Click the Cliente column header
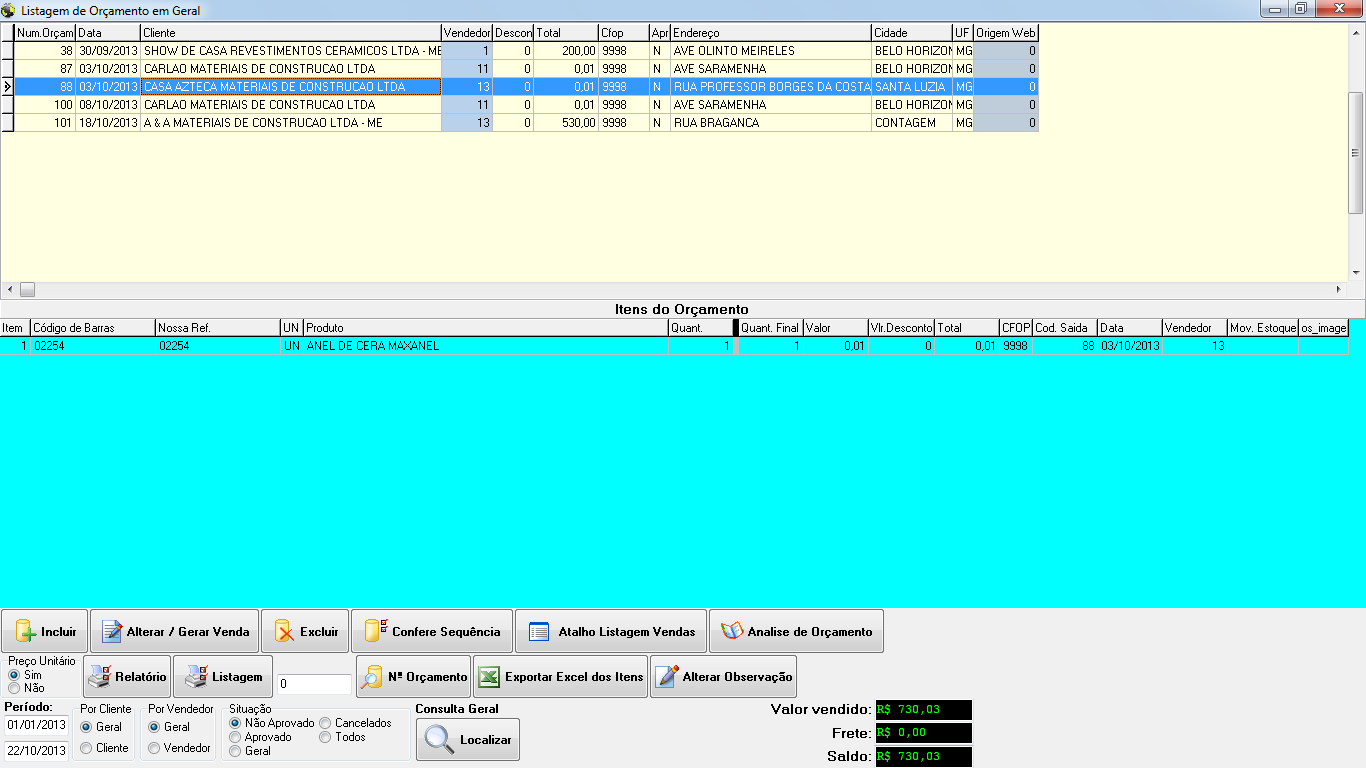Image resolution: width=1366 pixels, height=768 pixels. click(290, 33)
